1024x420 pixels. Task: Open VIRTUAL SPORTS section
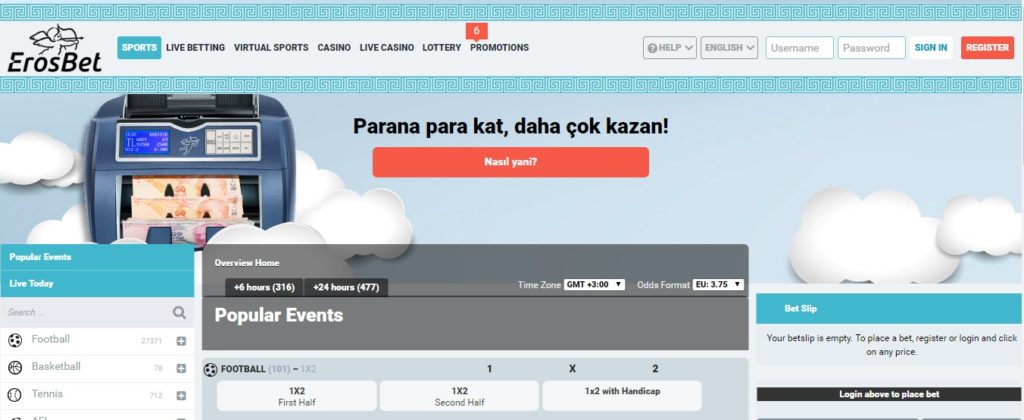pos(271,48)
